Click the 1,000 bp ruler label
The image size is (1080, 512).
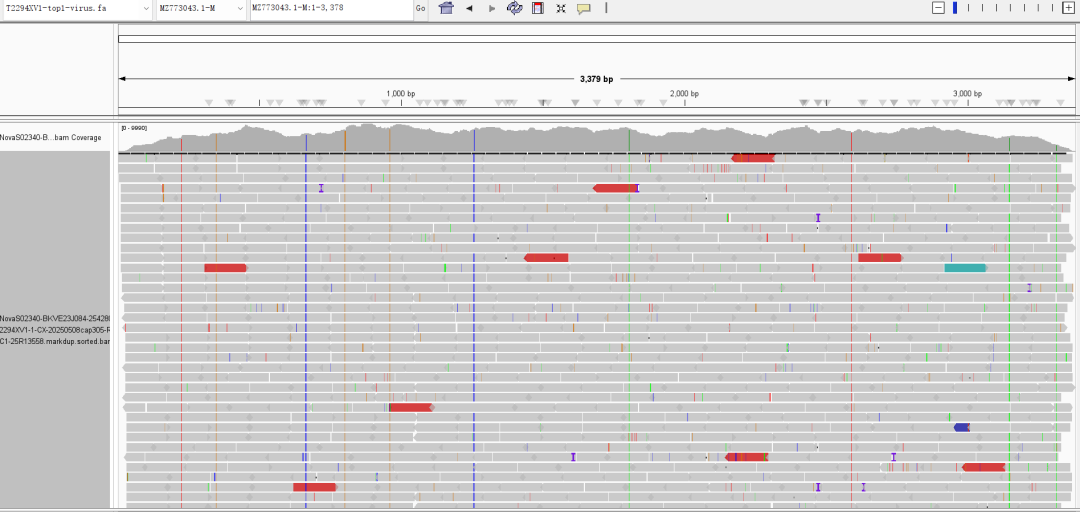[400, 94]
